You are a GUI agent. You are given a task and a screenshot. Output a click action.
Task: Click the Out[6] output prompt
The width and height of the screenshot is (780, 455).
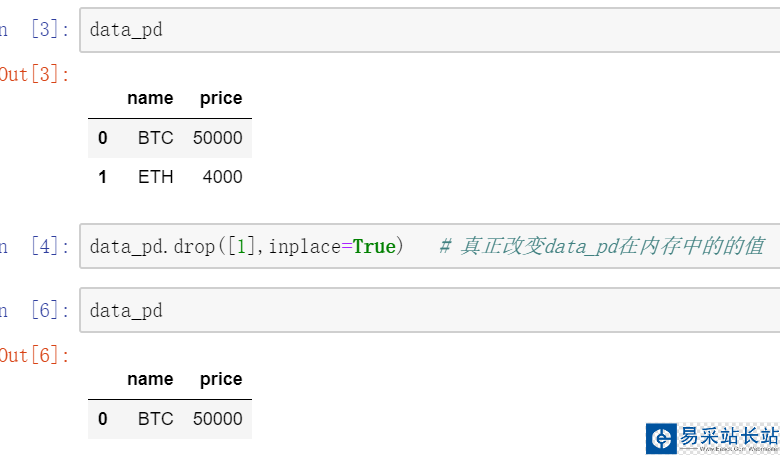pos(35,355)
